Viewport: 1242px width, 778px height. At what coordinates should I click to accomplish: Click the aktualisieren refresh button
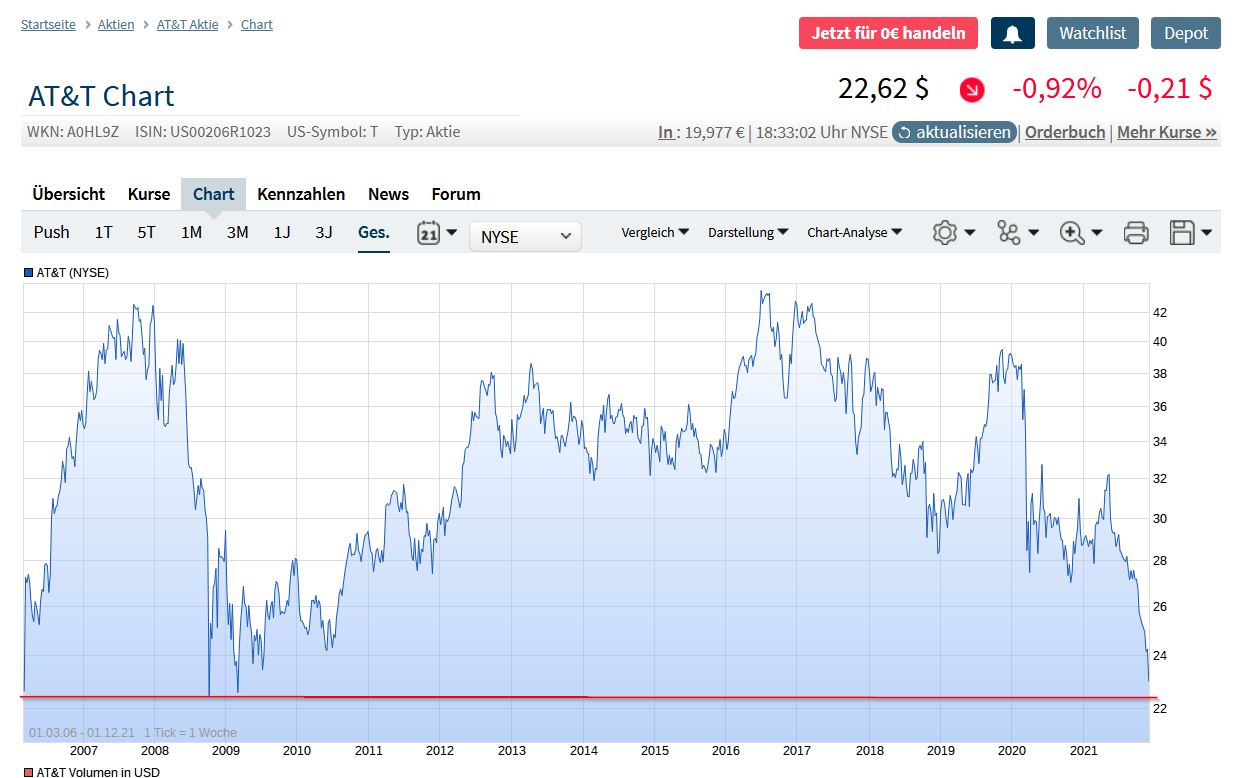(955, 132)
